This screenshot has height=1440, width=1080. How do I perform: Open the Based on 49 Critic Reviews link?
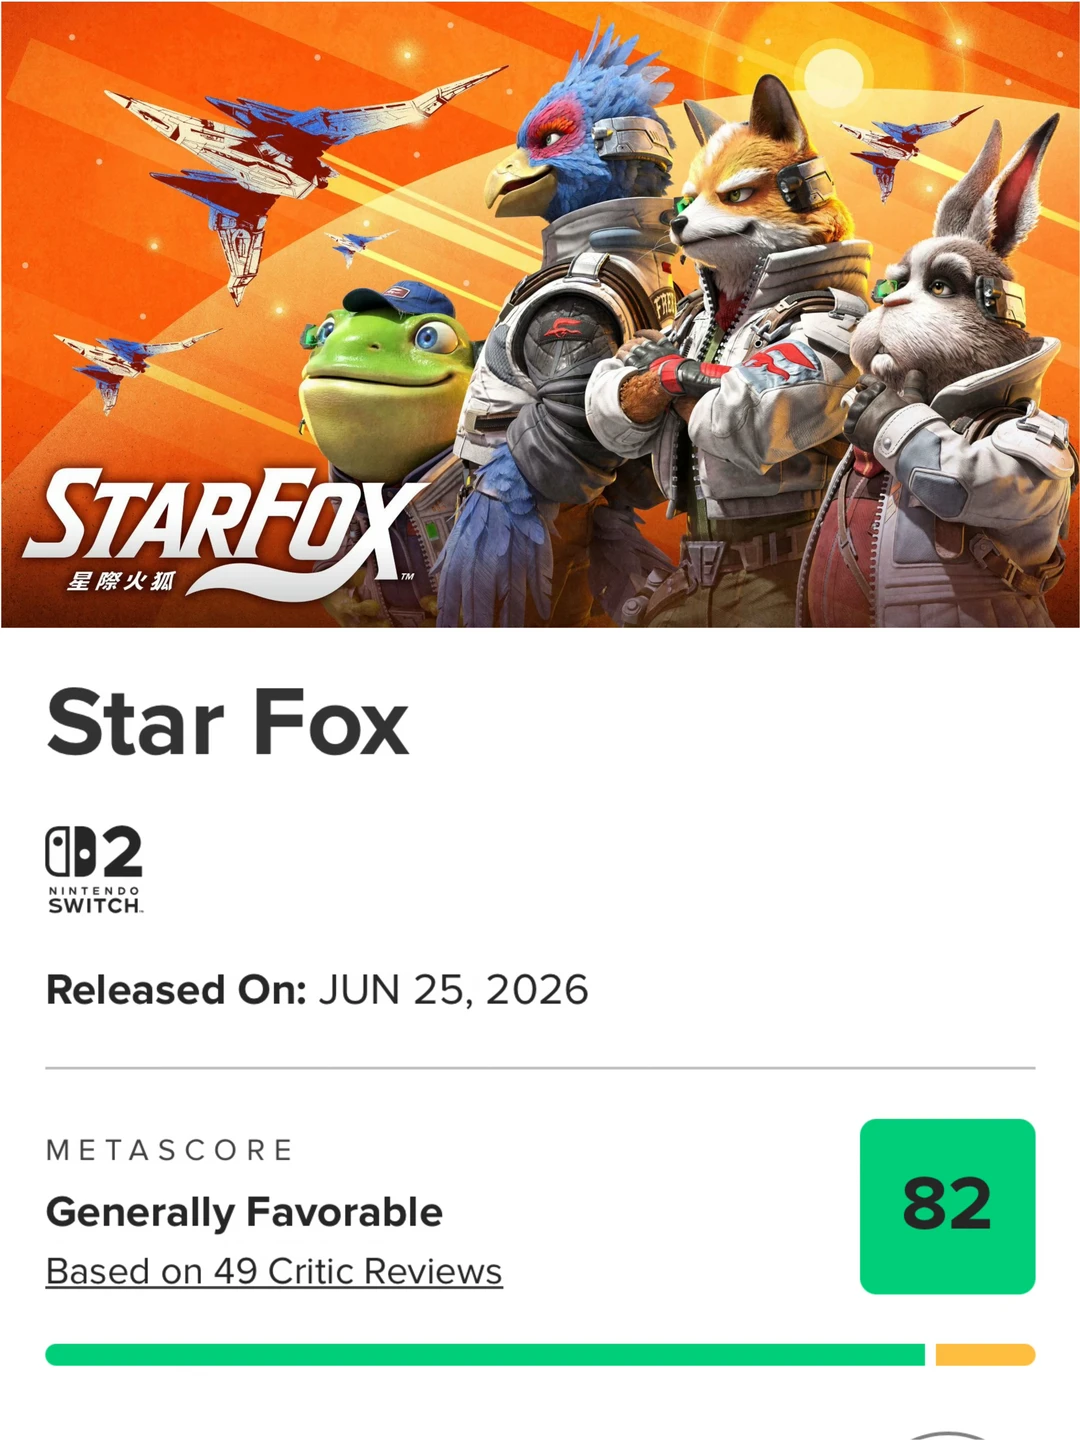point(274,1271)
